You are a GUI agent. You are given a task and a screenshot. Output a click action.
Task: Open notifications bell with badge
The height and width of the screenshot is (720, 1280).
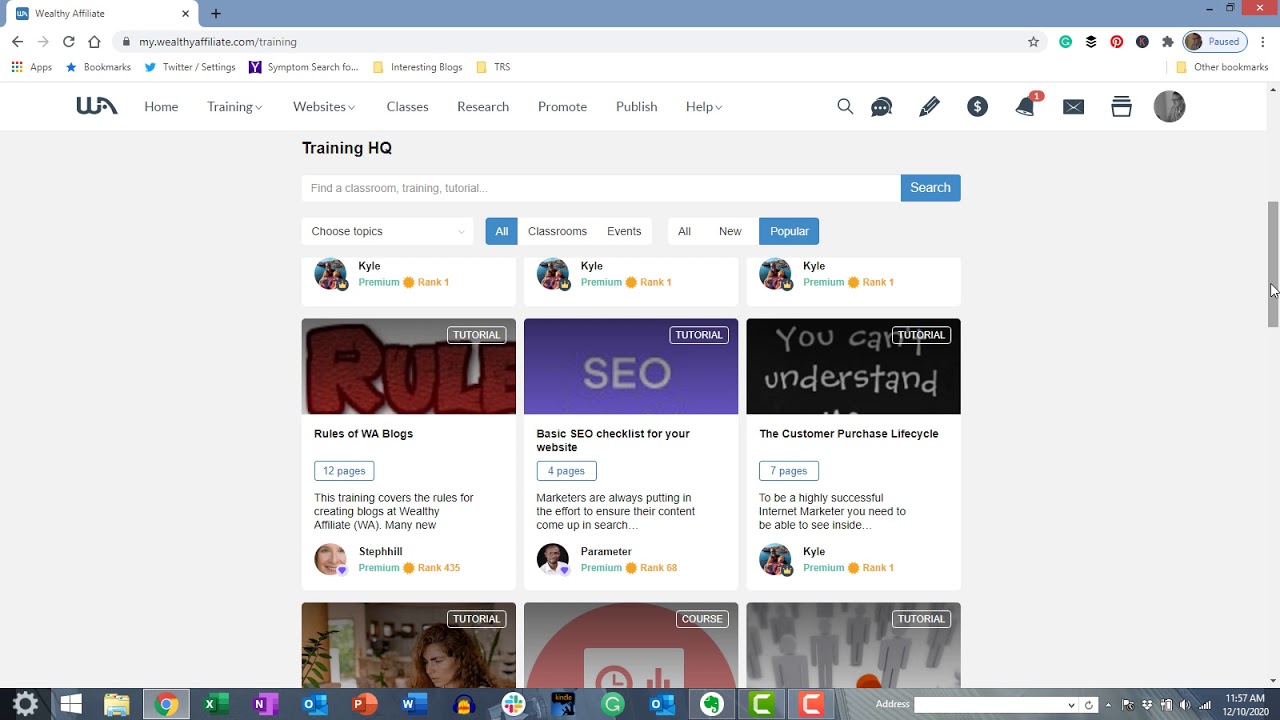[x=1027, y=105]
